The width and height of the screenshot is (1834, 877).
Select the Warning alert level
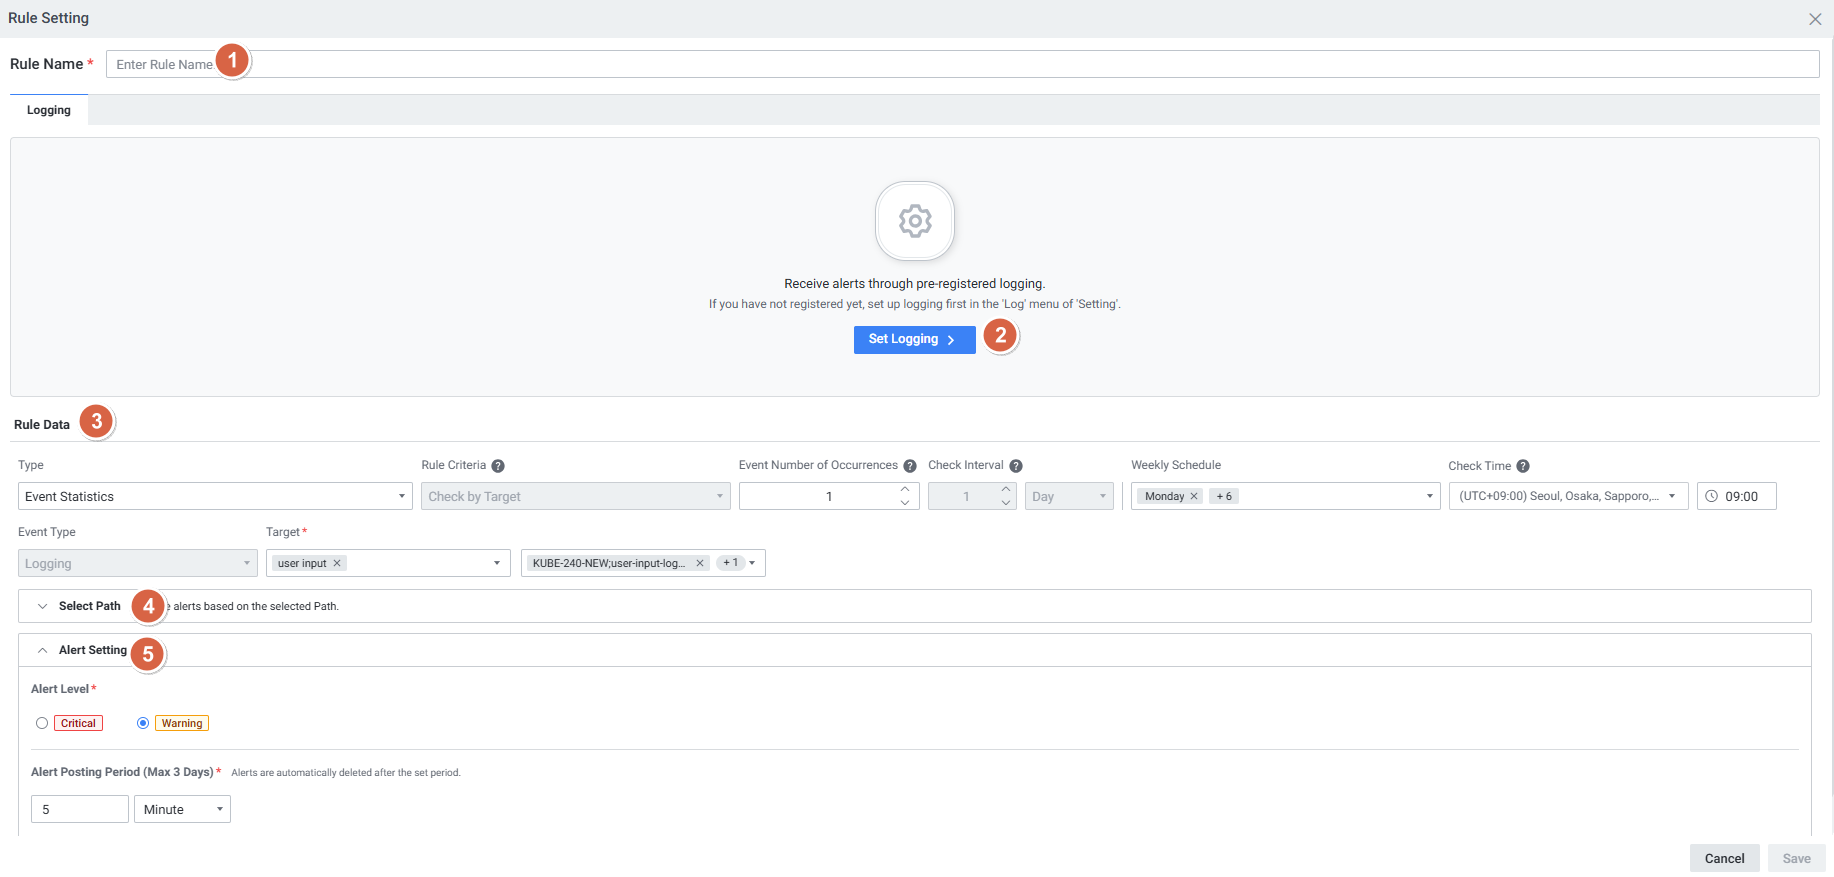[x=143, y=723]
